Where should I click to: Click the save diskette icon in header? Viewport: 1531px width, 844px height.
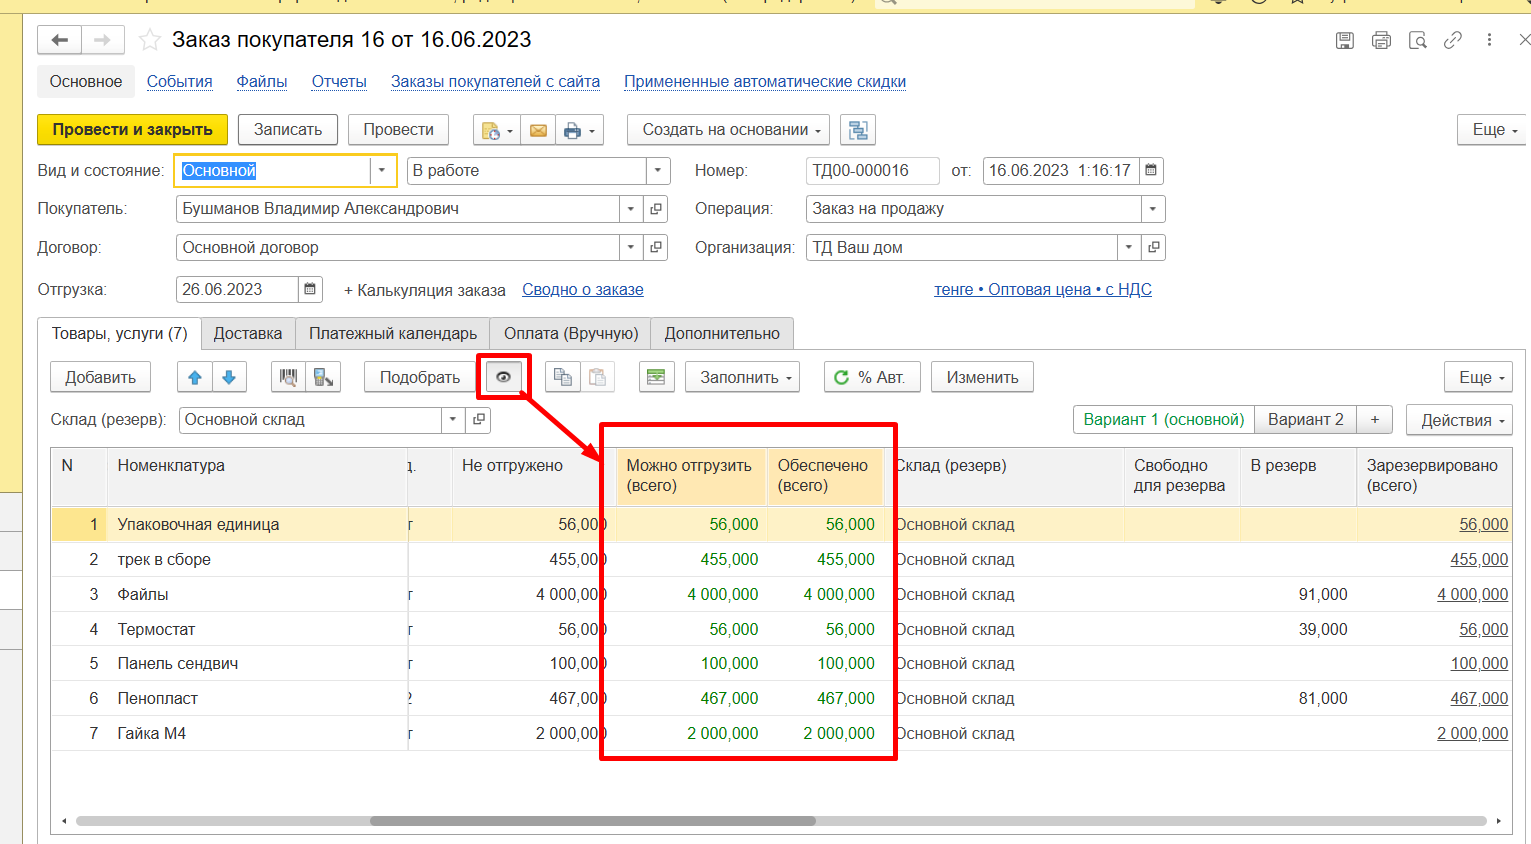pos(1345,40)
